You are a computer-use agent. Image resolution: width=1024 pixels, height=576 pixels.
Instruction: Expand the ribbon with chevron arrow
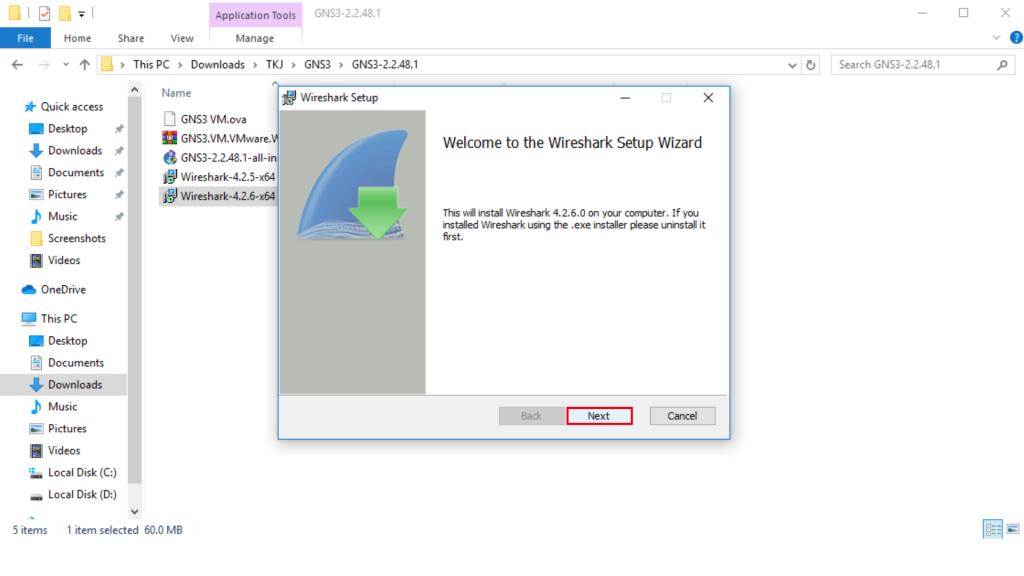tap(995, 38)
